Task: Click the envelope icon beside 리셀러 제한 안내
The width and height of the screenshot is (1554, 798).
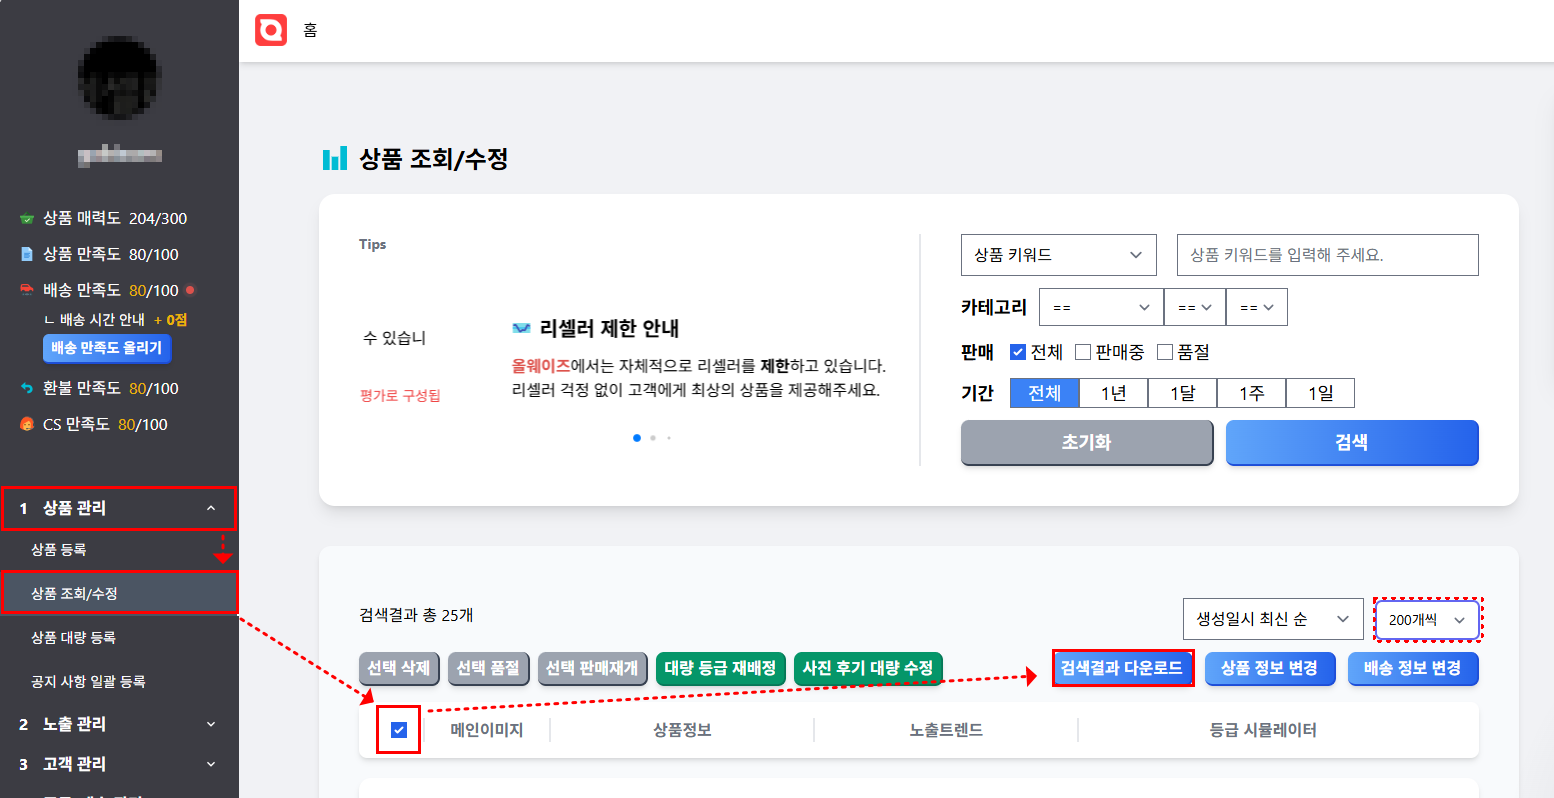Action: 521,328
